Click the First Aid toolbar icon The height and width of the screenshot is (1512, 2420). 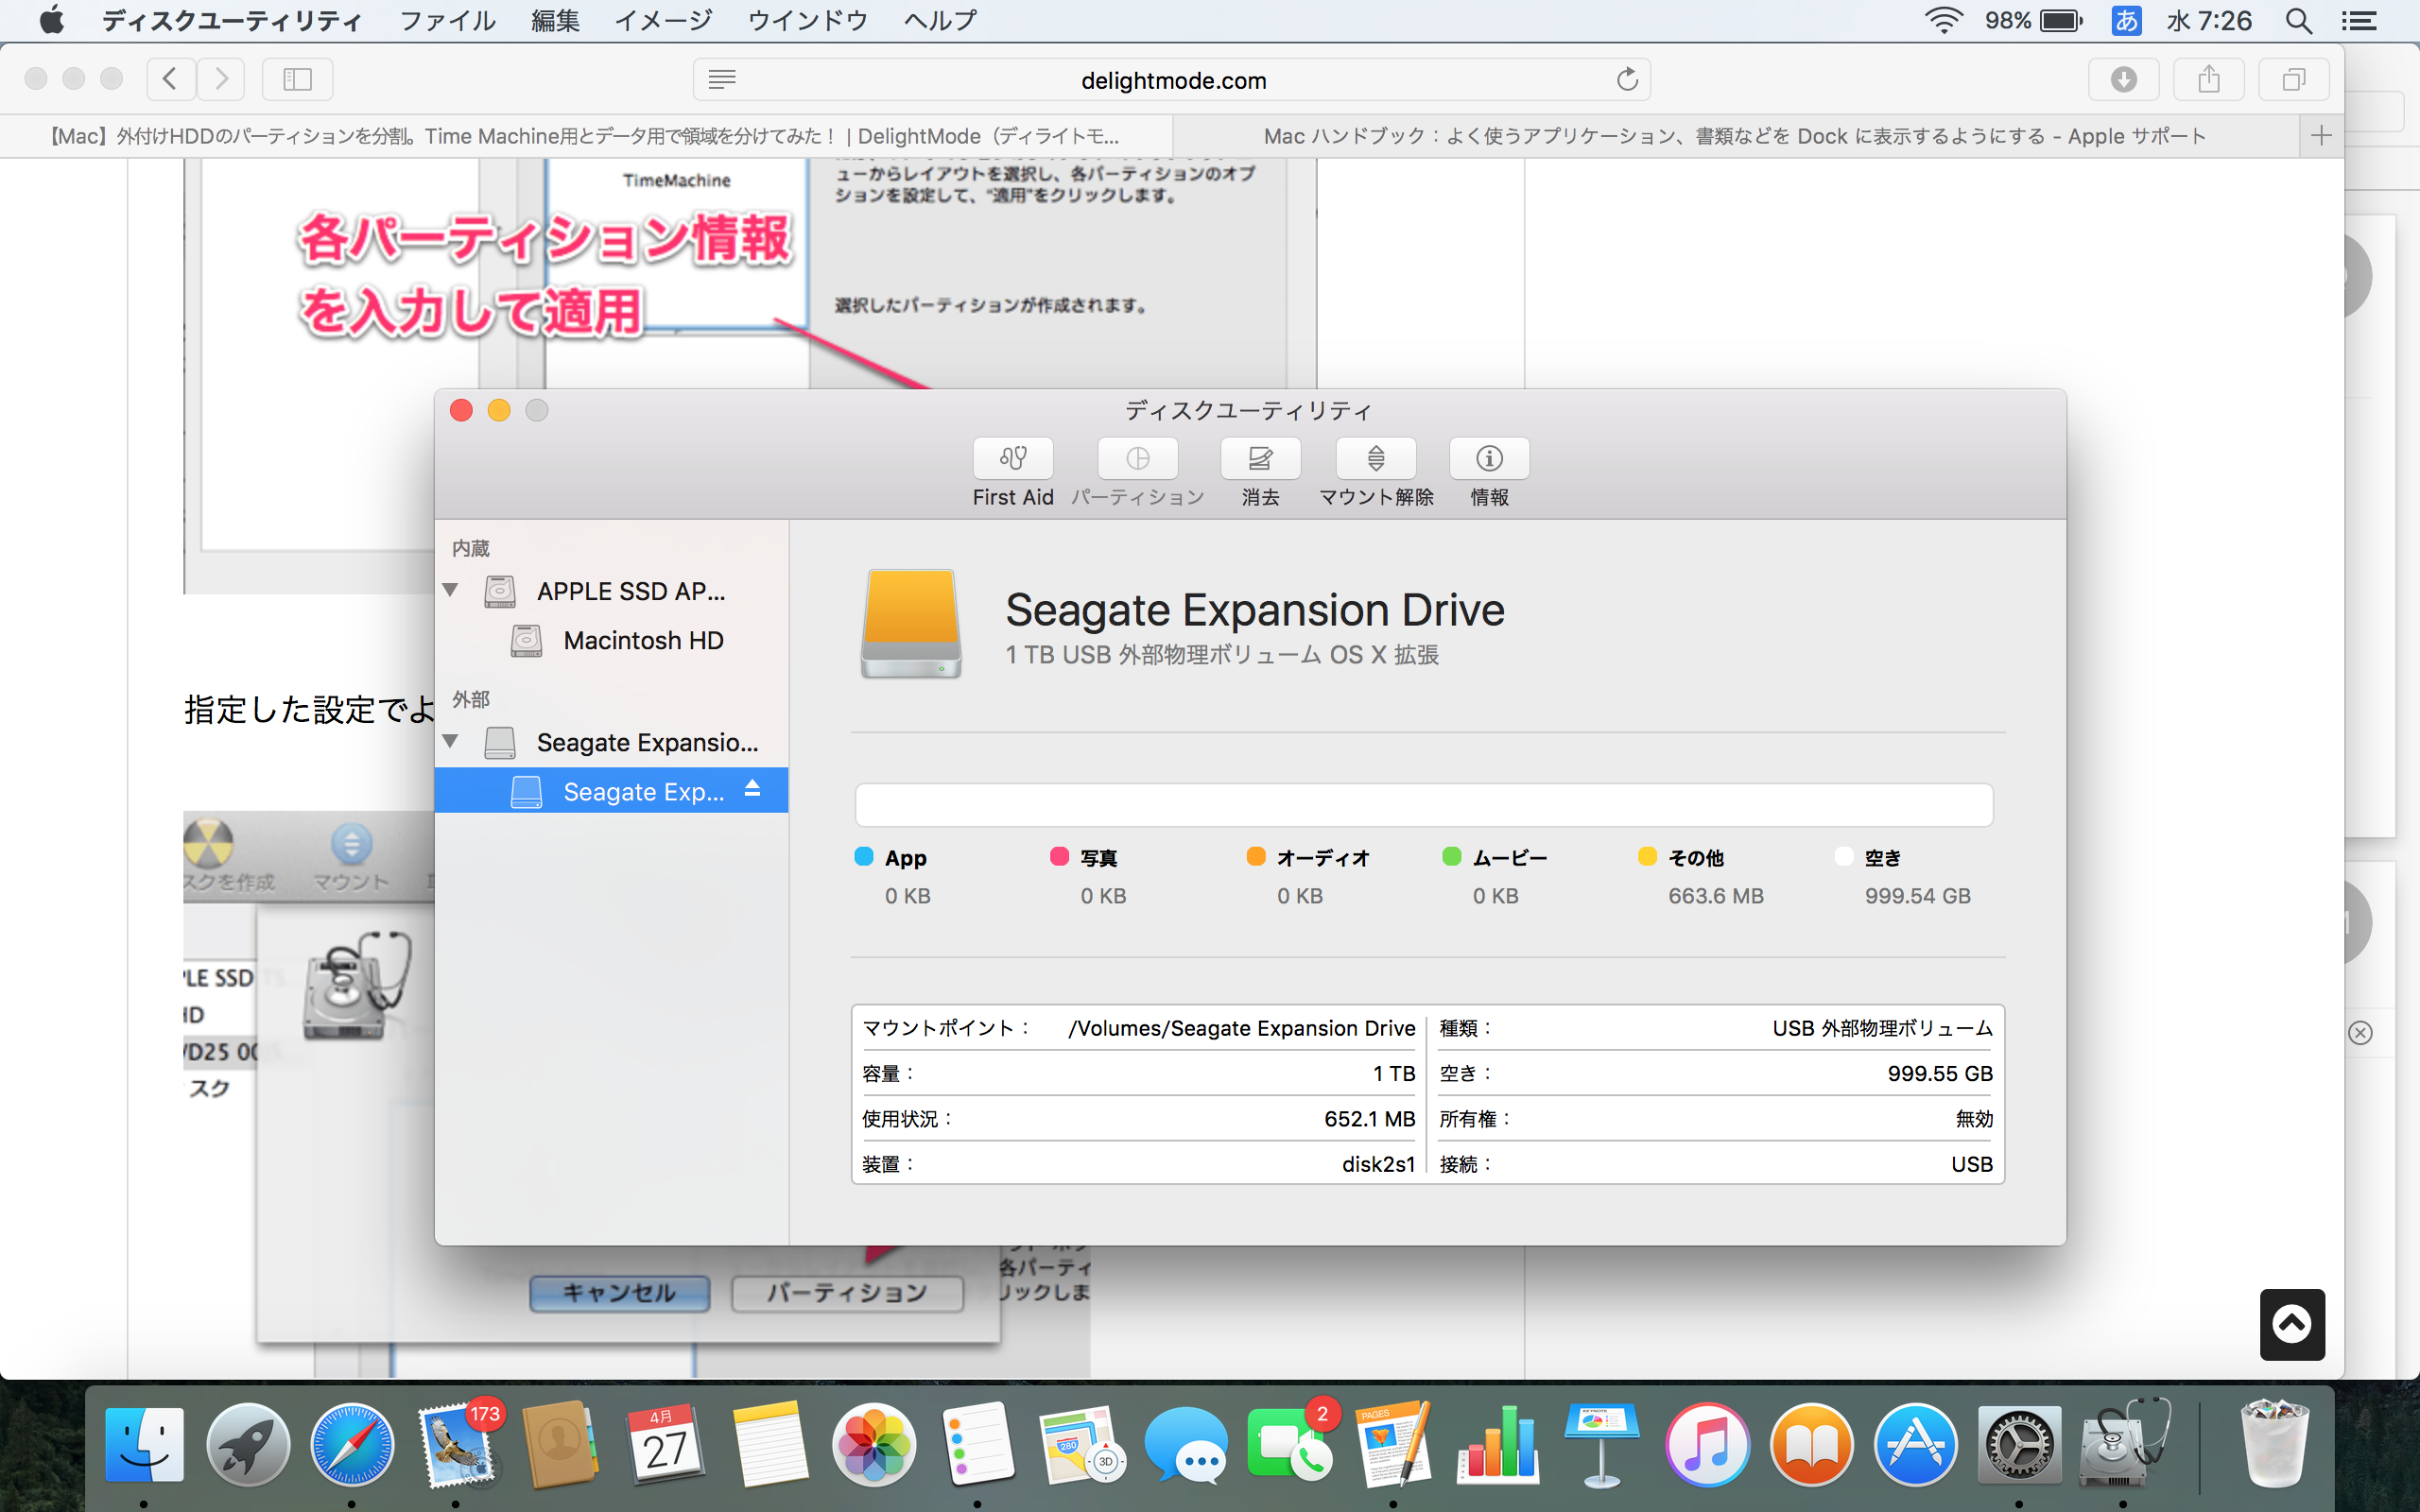1012,459
